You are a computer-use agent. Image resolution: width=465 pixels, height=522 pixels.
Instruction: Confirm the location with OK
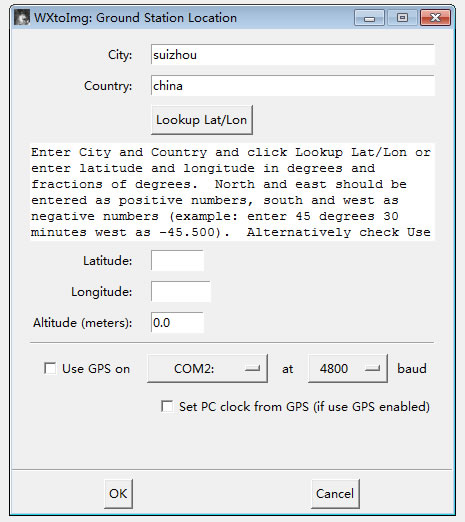[x=118, y=494]
